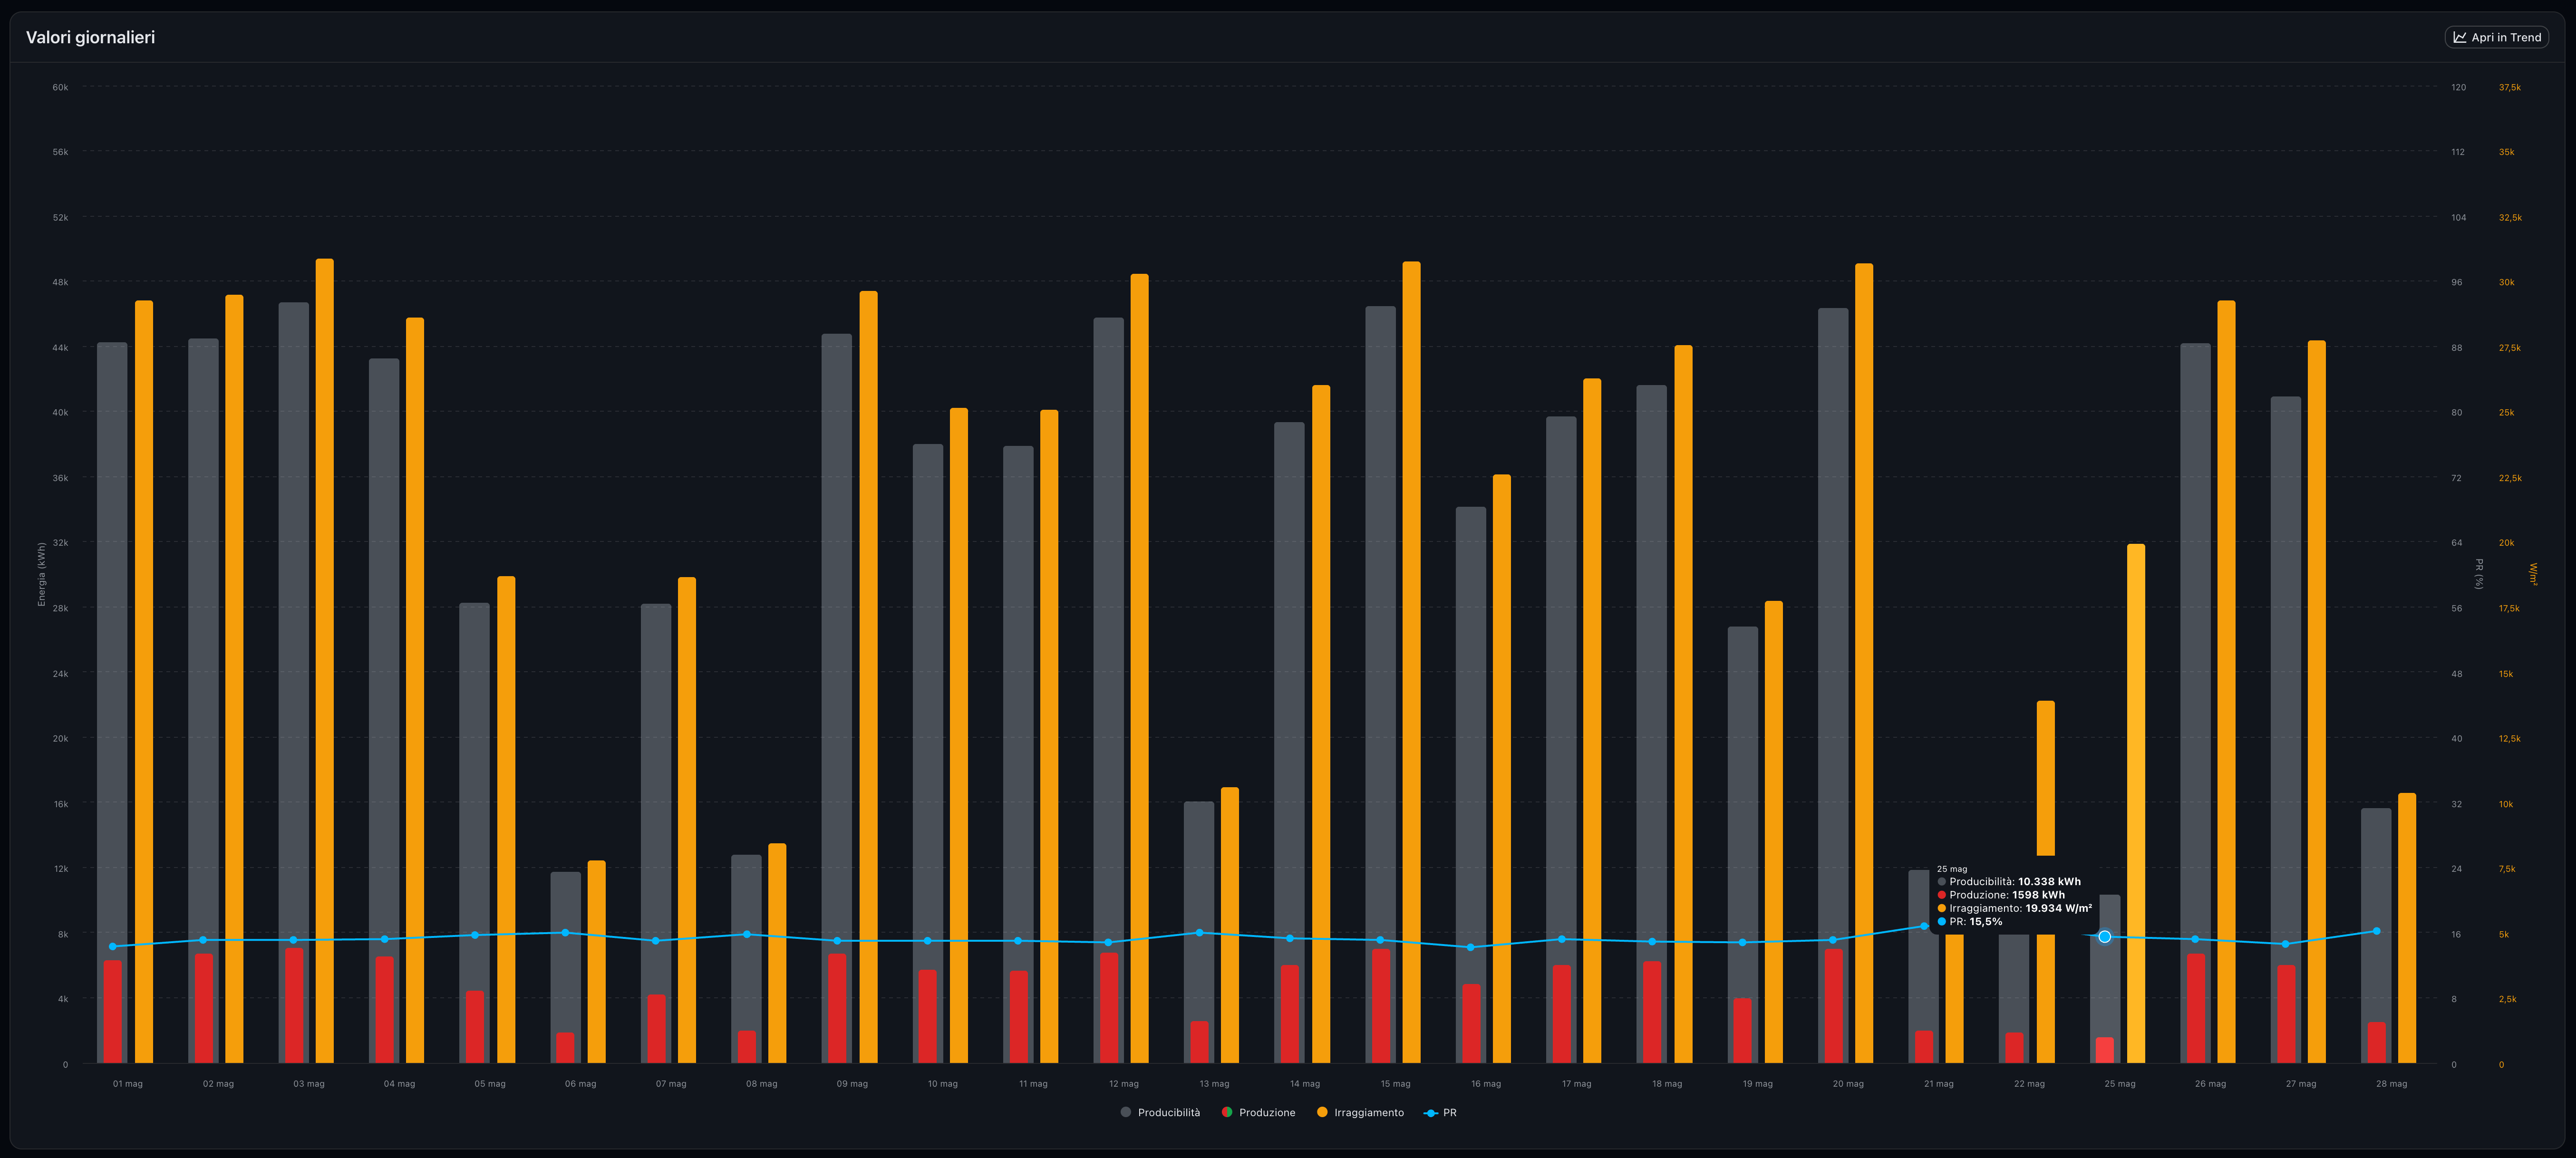Click the Energia (kWh) axis title

click(x=41, y=574)
